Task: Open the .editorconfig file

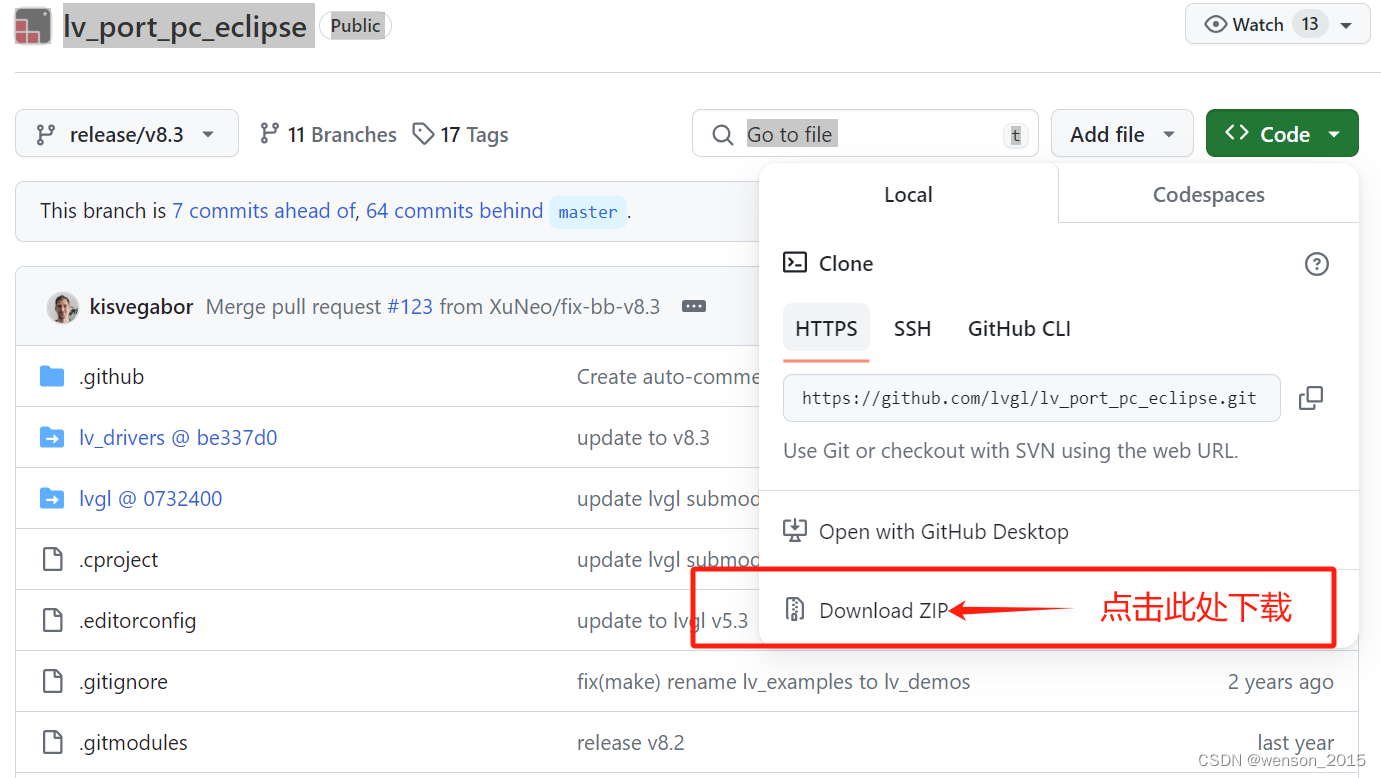Action: point(137,621)
